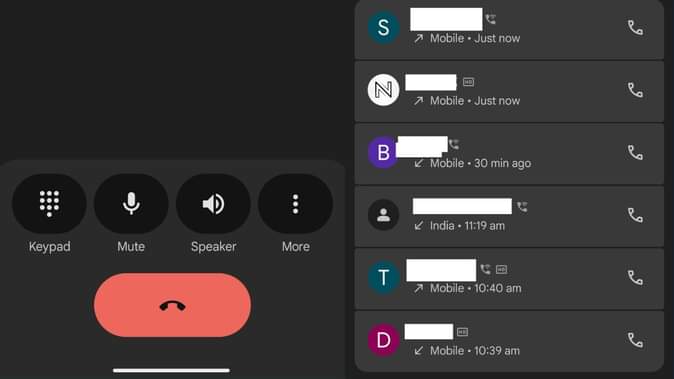Image resolution: width=674 pixels, height=379 pixels.
Task: Tap the generic person avatar for India caller
Action: tap(383, 215)
